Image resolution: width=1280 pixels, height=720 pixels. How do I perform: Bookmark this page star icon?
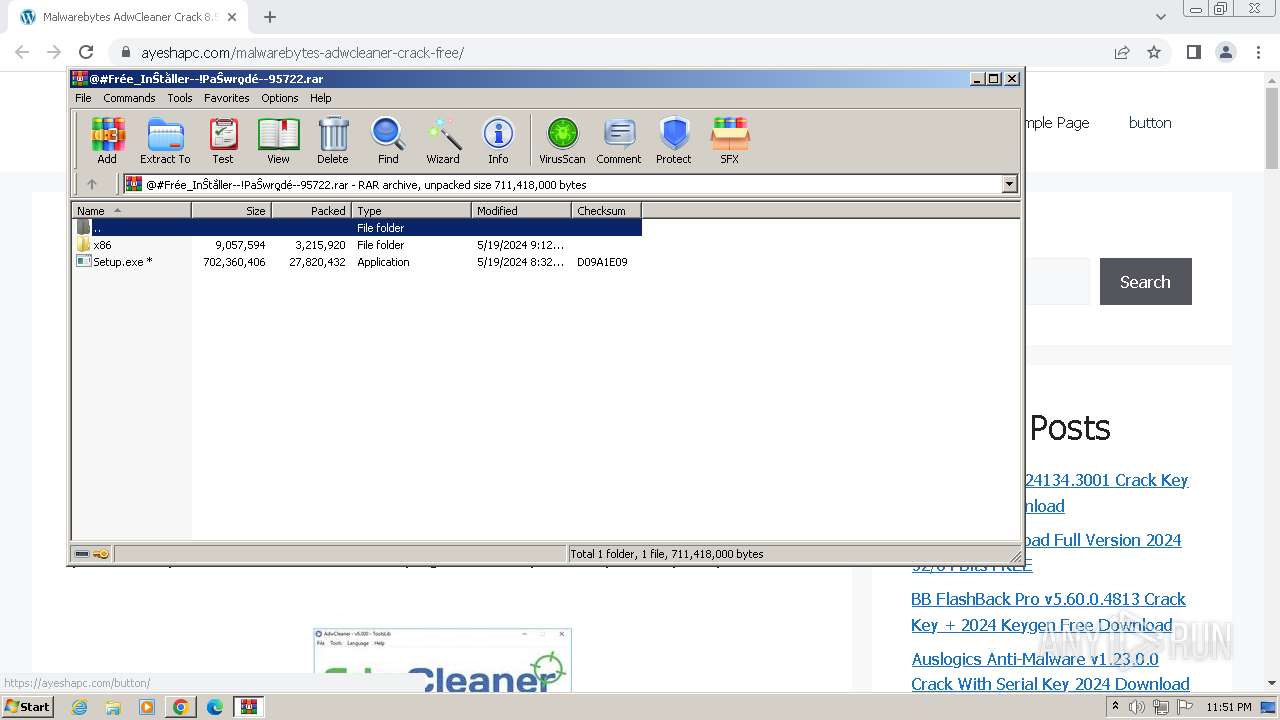tap(1154, 52)
